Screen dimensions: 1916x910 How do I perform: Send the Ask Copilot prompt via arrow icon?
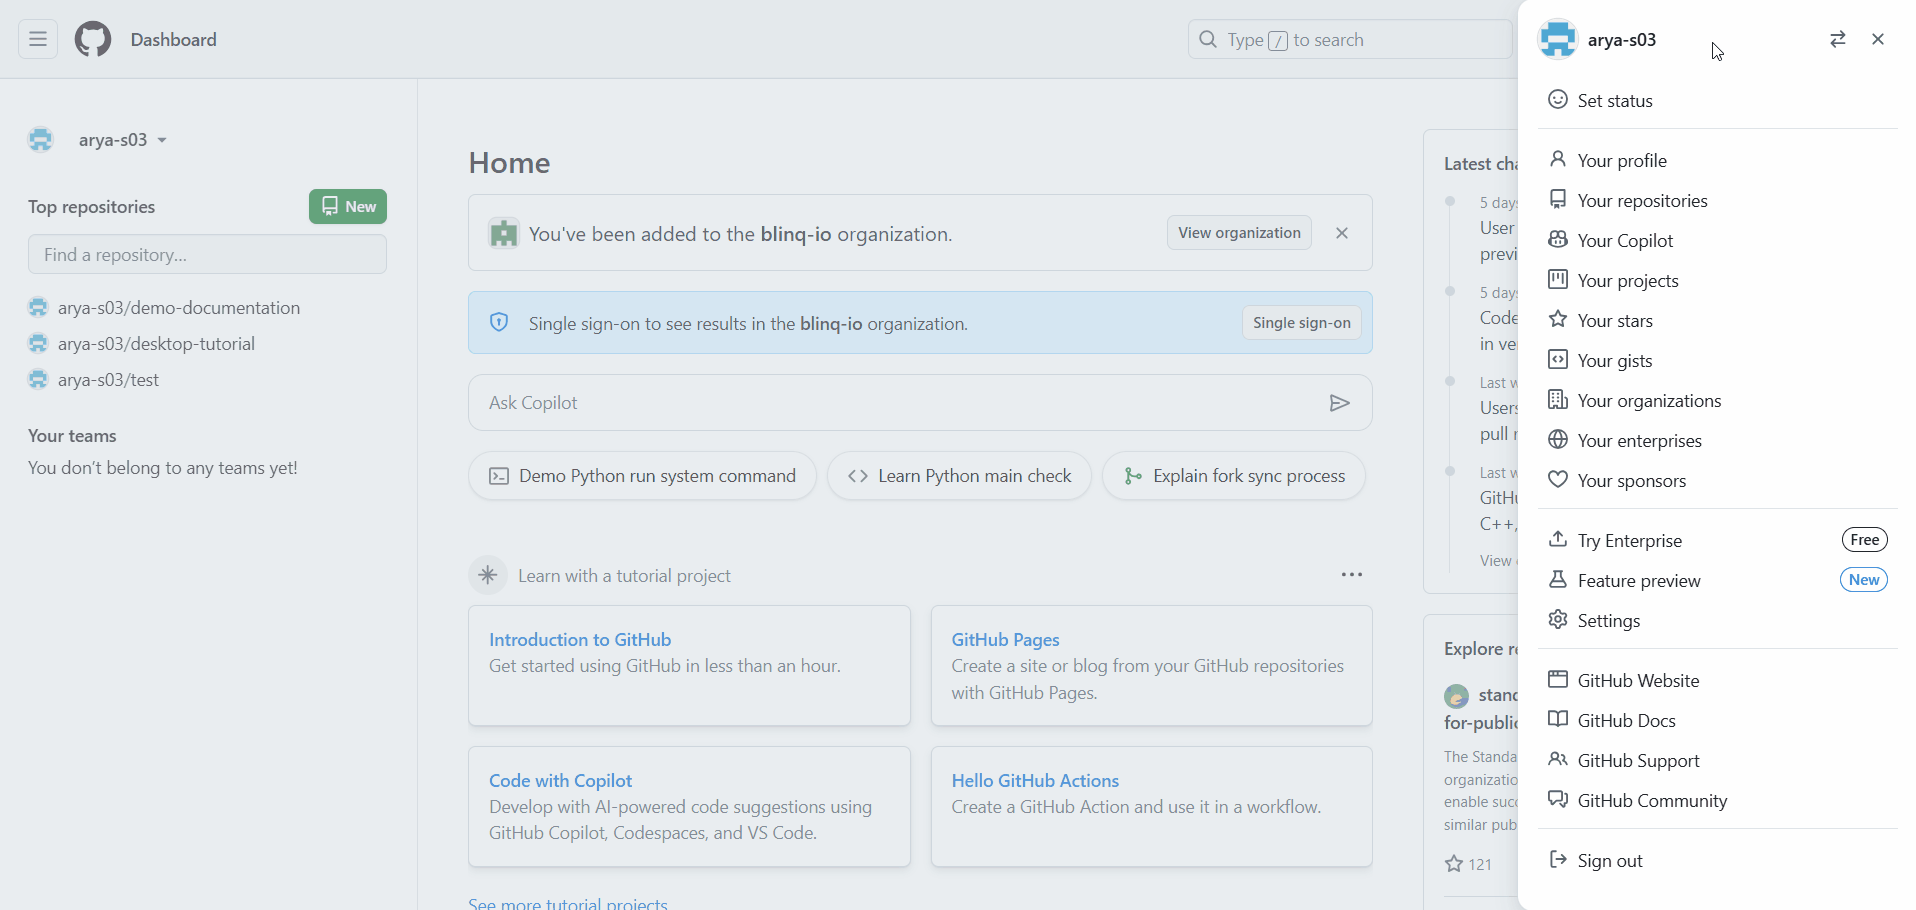tap(1339, 402)
